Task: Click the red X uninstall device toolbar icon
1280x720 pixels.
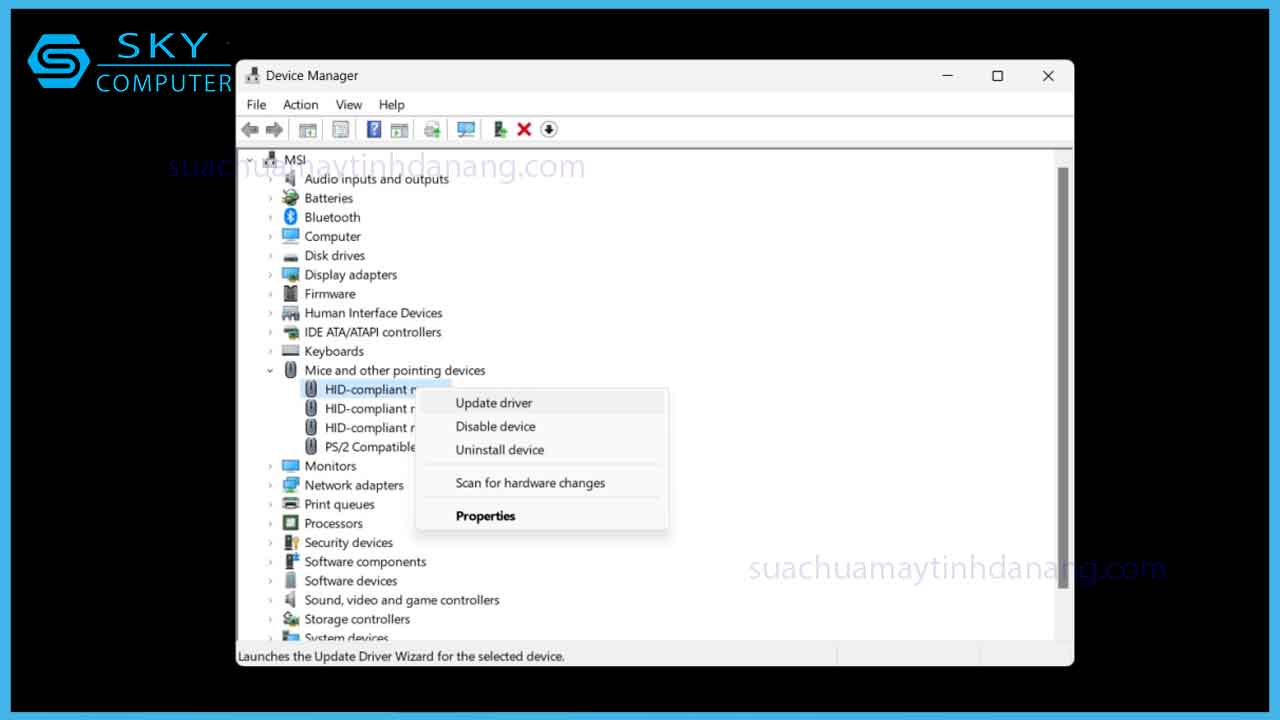Action: click(x=524, y=130)
